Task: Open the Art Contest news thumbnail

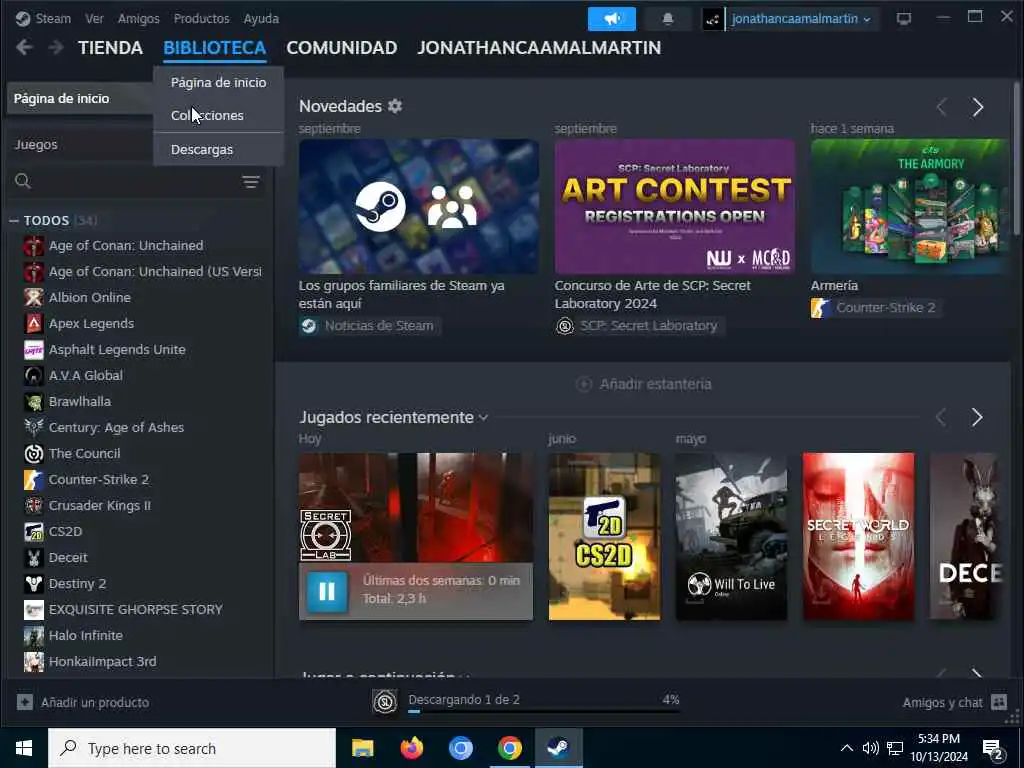Action: pyautogui.click(x=675, y=206)
